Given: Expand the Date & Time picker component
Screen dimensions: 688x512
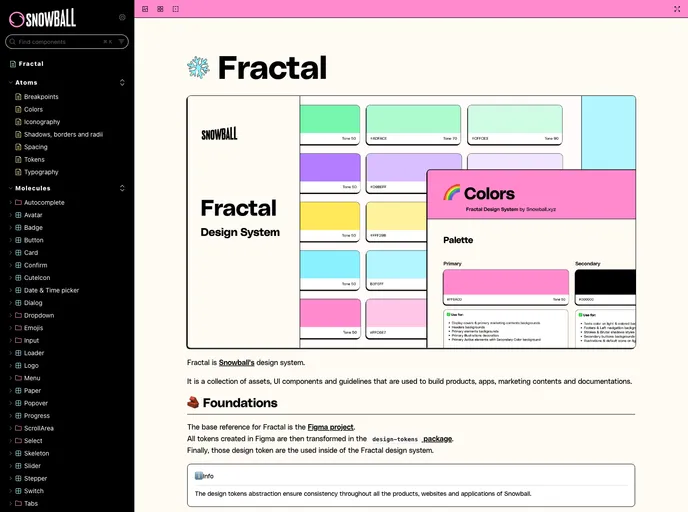Looking at the screenshot, I should tap(11, 290).
